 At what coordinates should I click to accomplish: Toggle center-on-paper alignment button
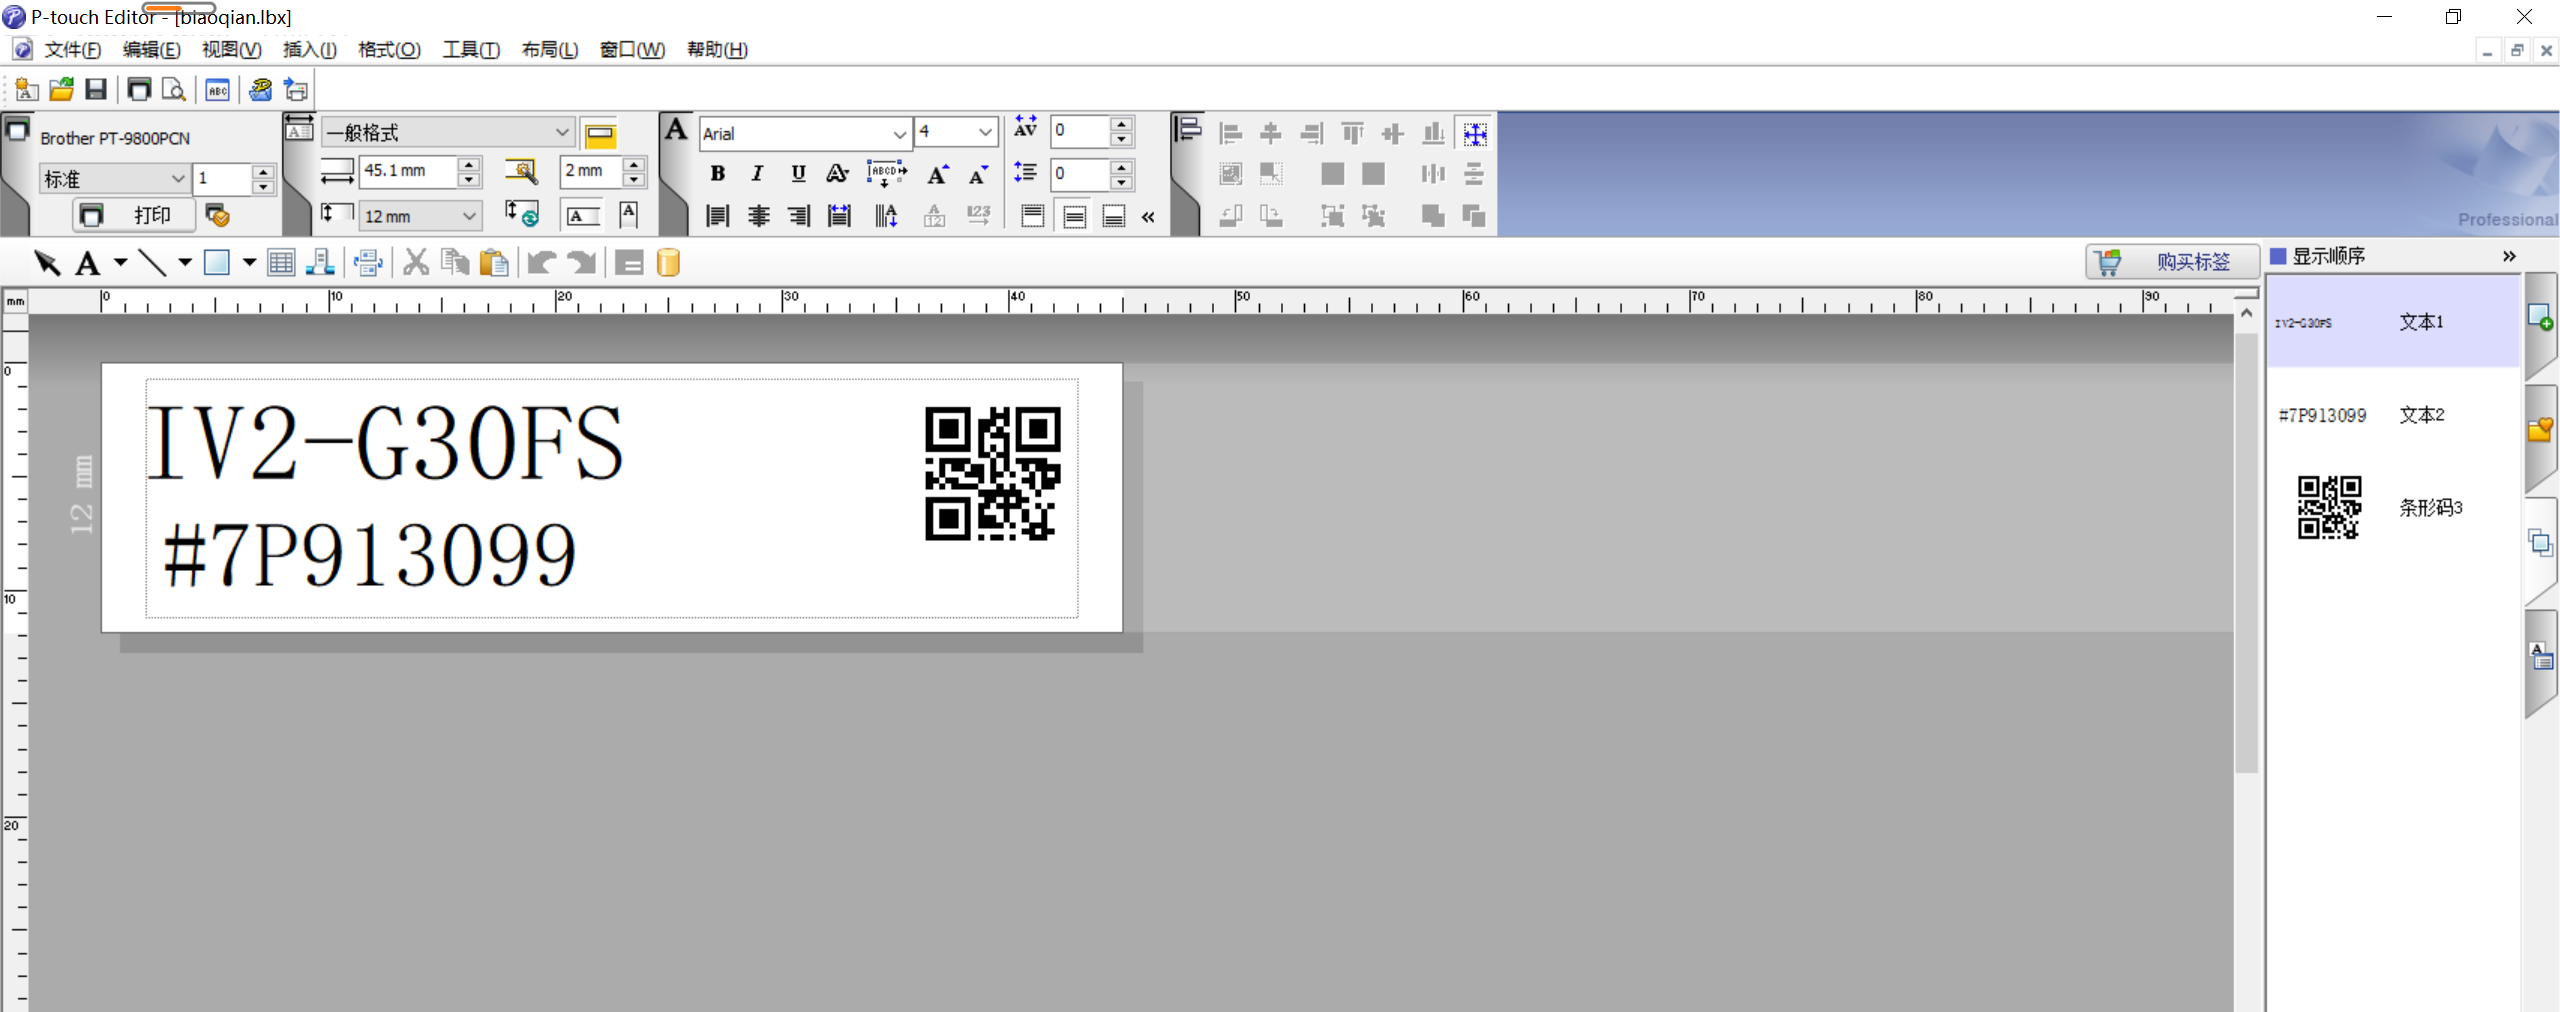[x=1475, y=133]
